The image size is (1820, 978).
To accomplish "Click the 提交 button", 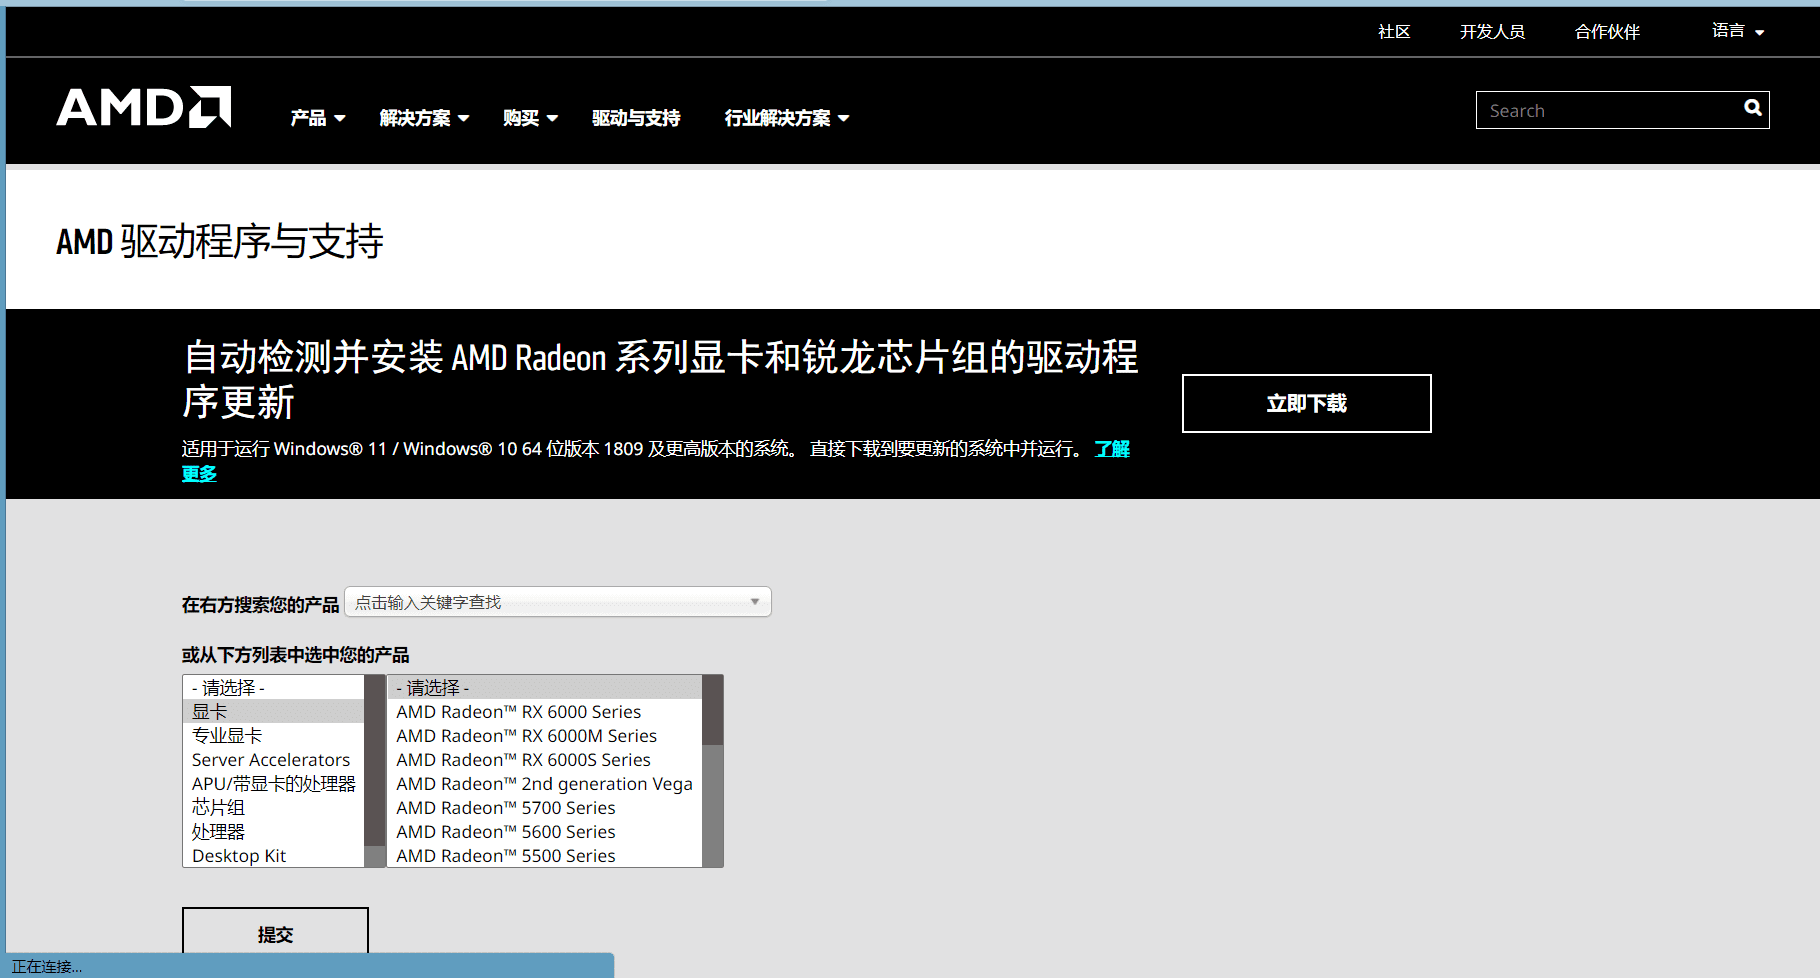I will click(x=274, y=934).
